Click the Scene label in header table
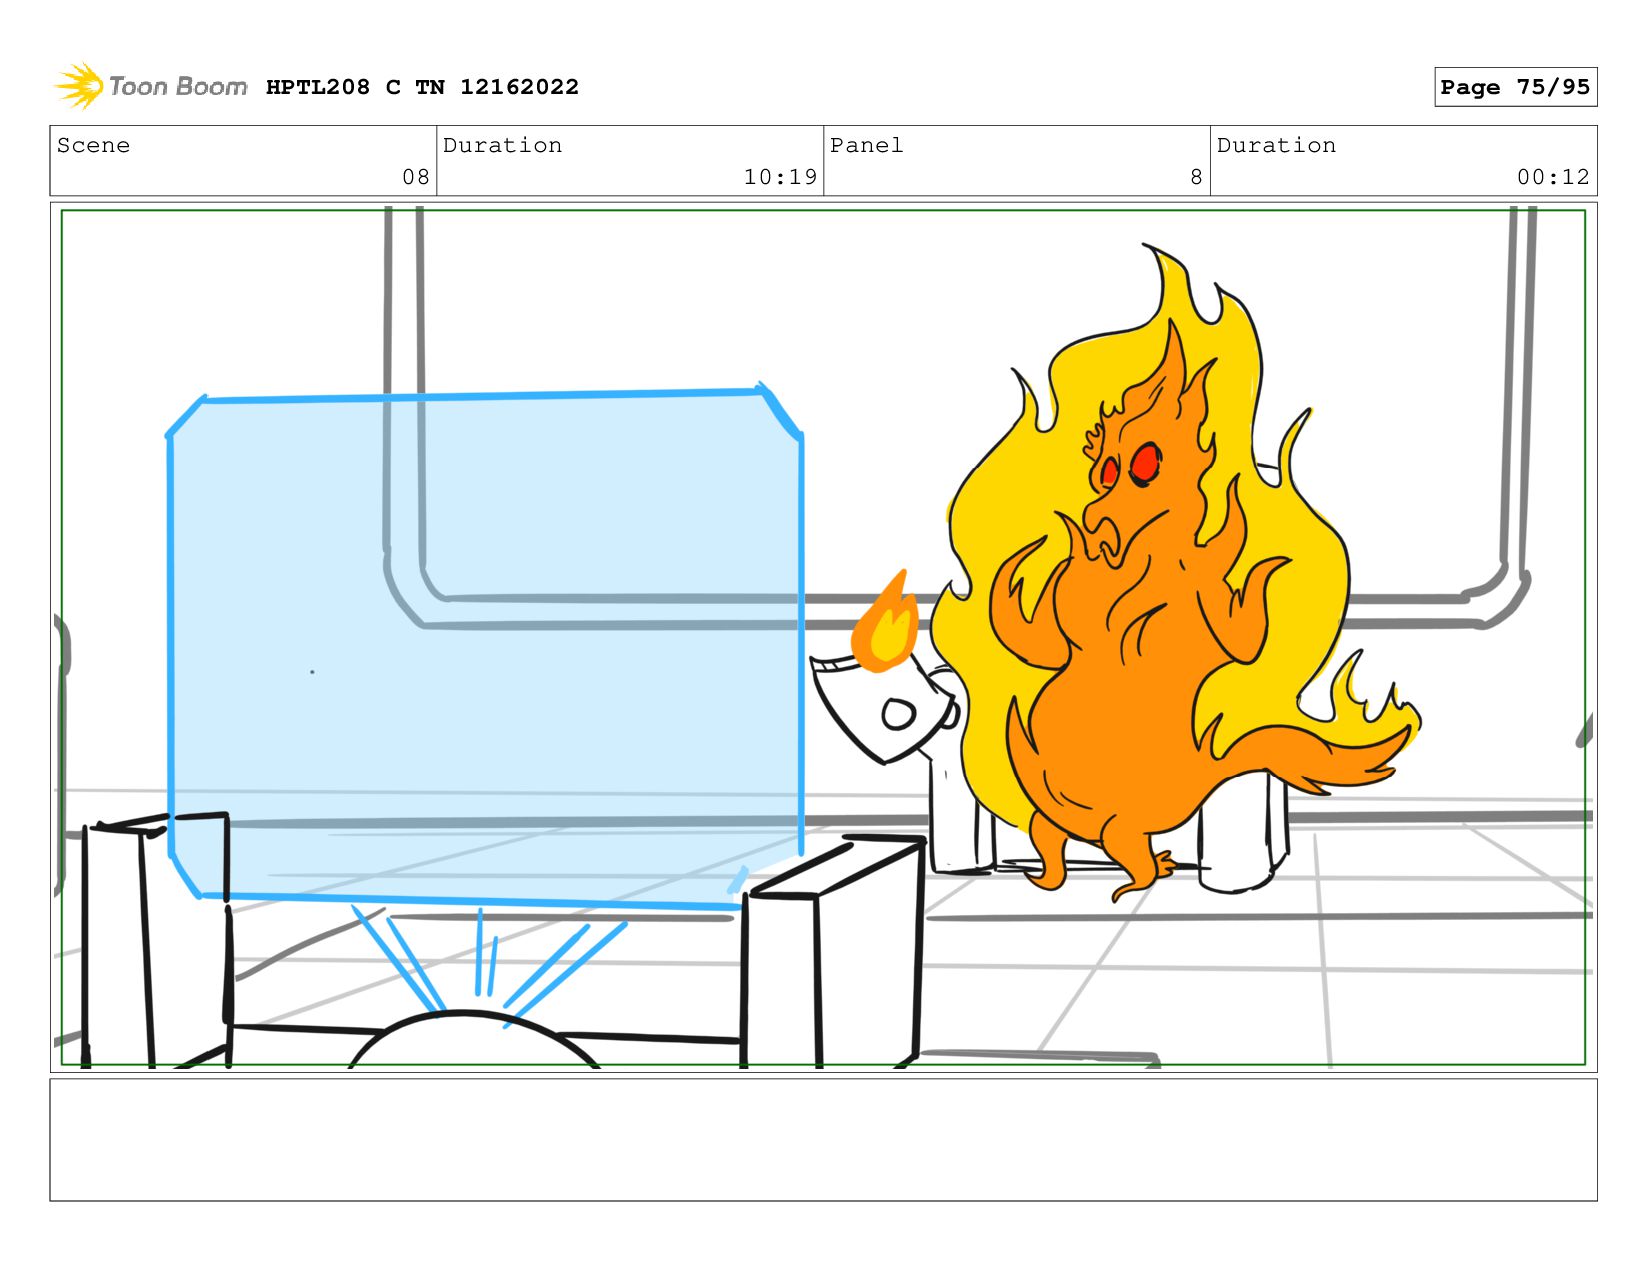Viewport: 1648px width, 1276px height. click(x=93, y=145)
